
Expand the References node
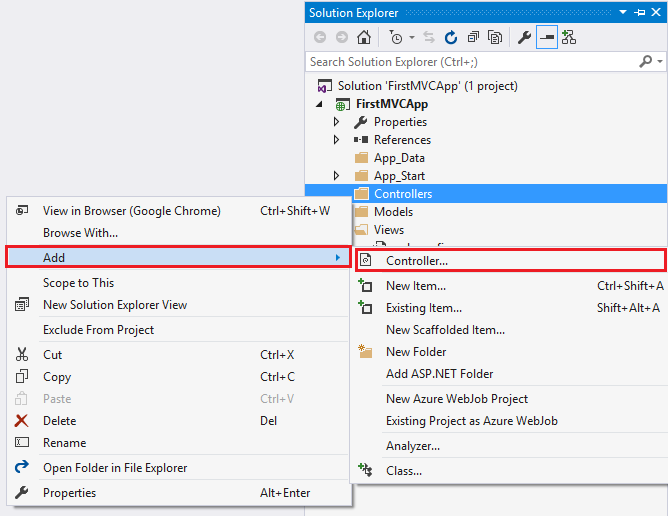pos(337,140)
